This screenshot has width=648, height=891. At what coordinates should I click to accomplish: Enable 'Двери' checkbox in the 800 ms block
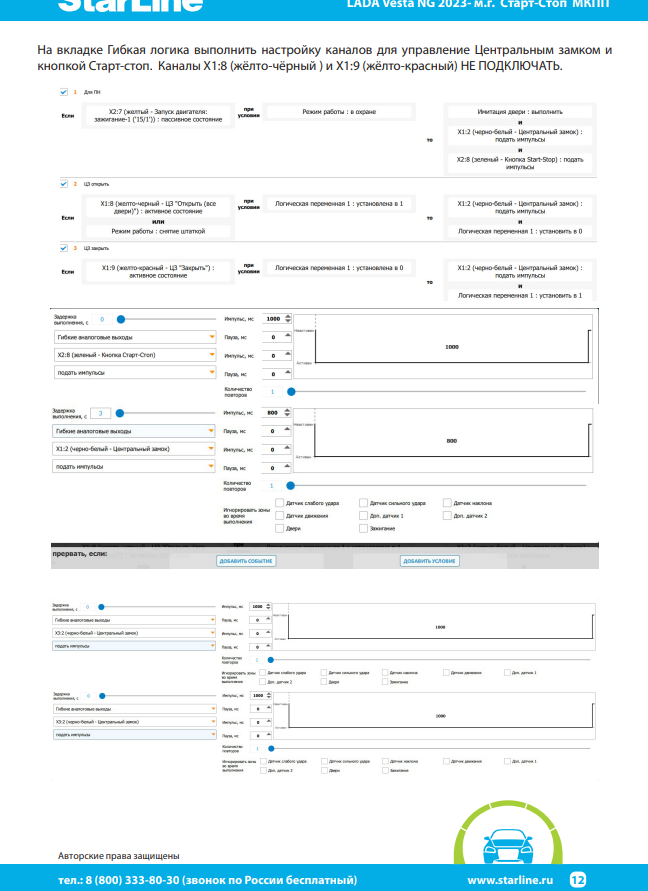coord(280,528)
